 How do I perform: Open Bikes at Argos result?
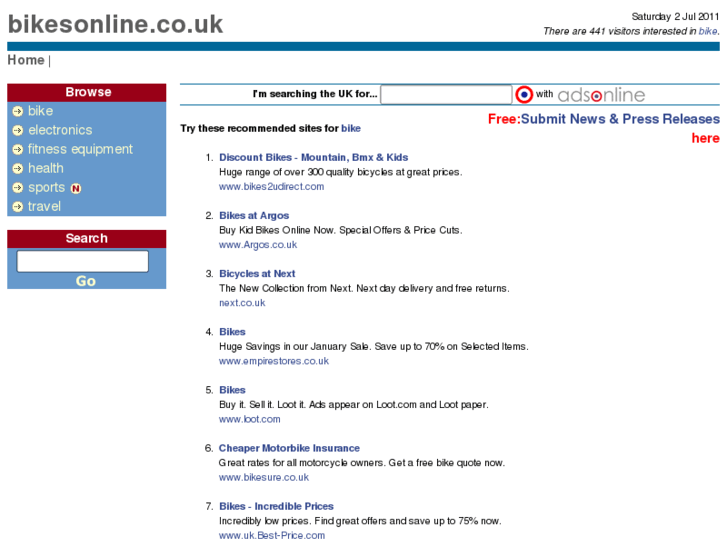point(254,216)
